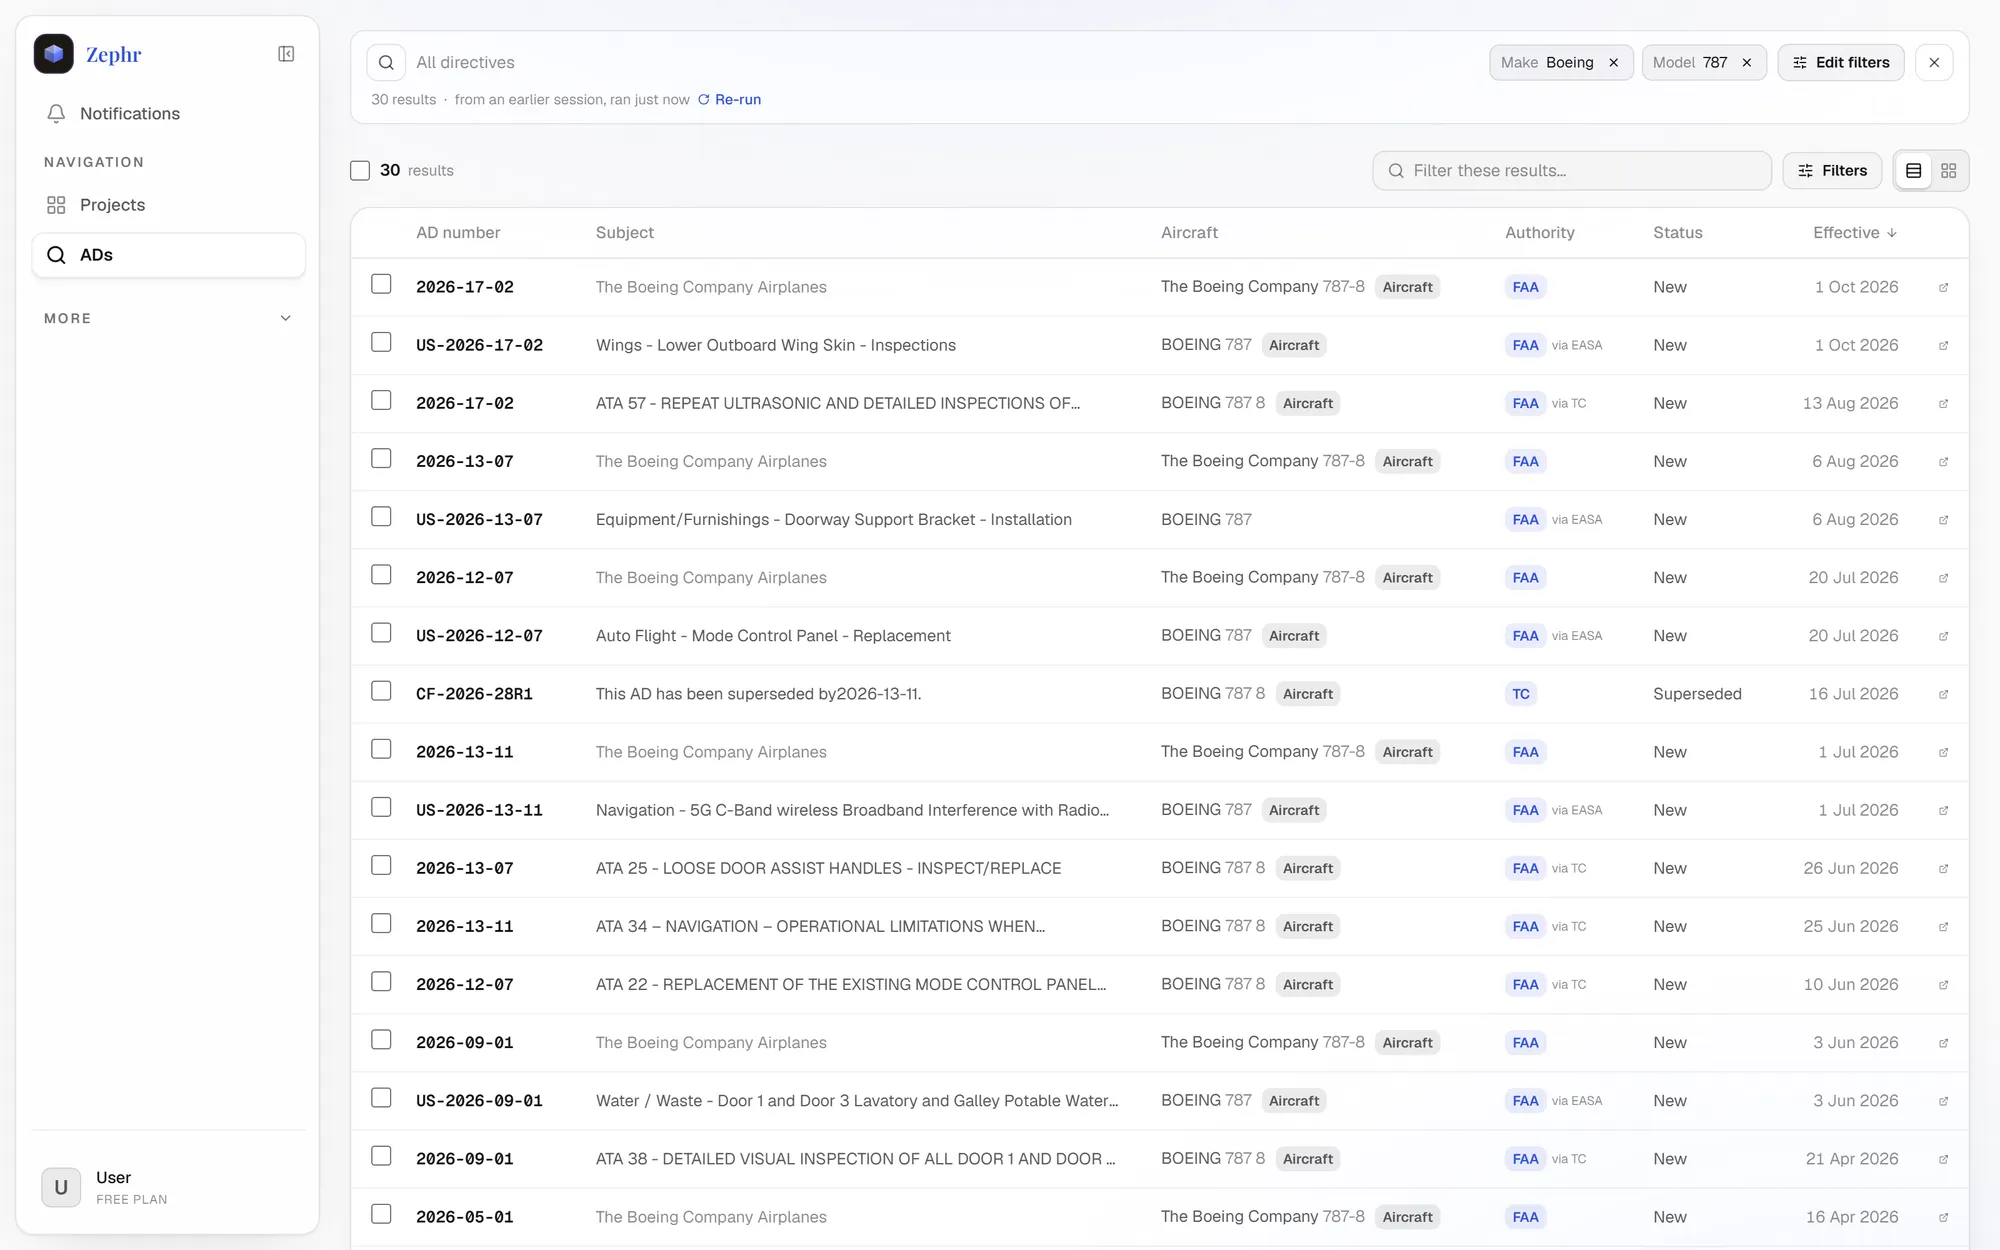Open Wings - Lower Outboard Wing Skin subject

(x=776, y=345)
